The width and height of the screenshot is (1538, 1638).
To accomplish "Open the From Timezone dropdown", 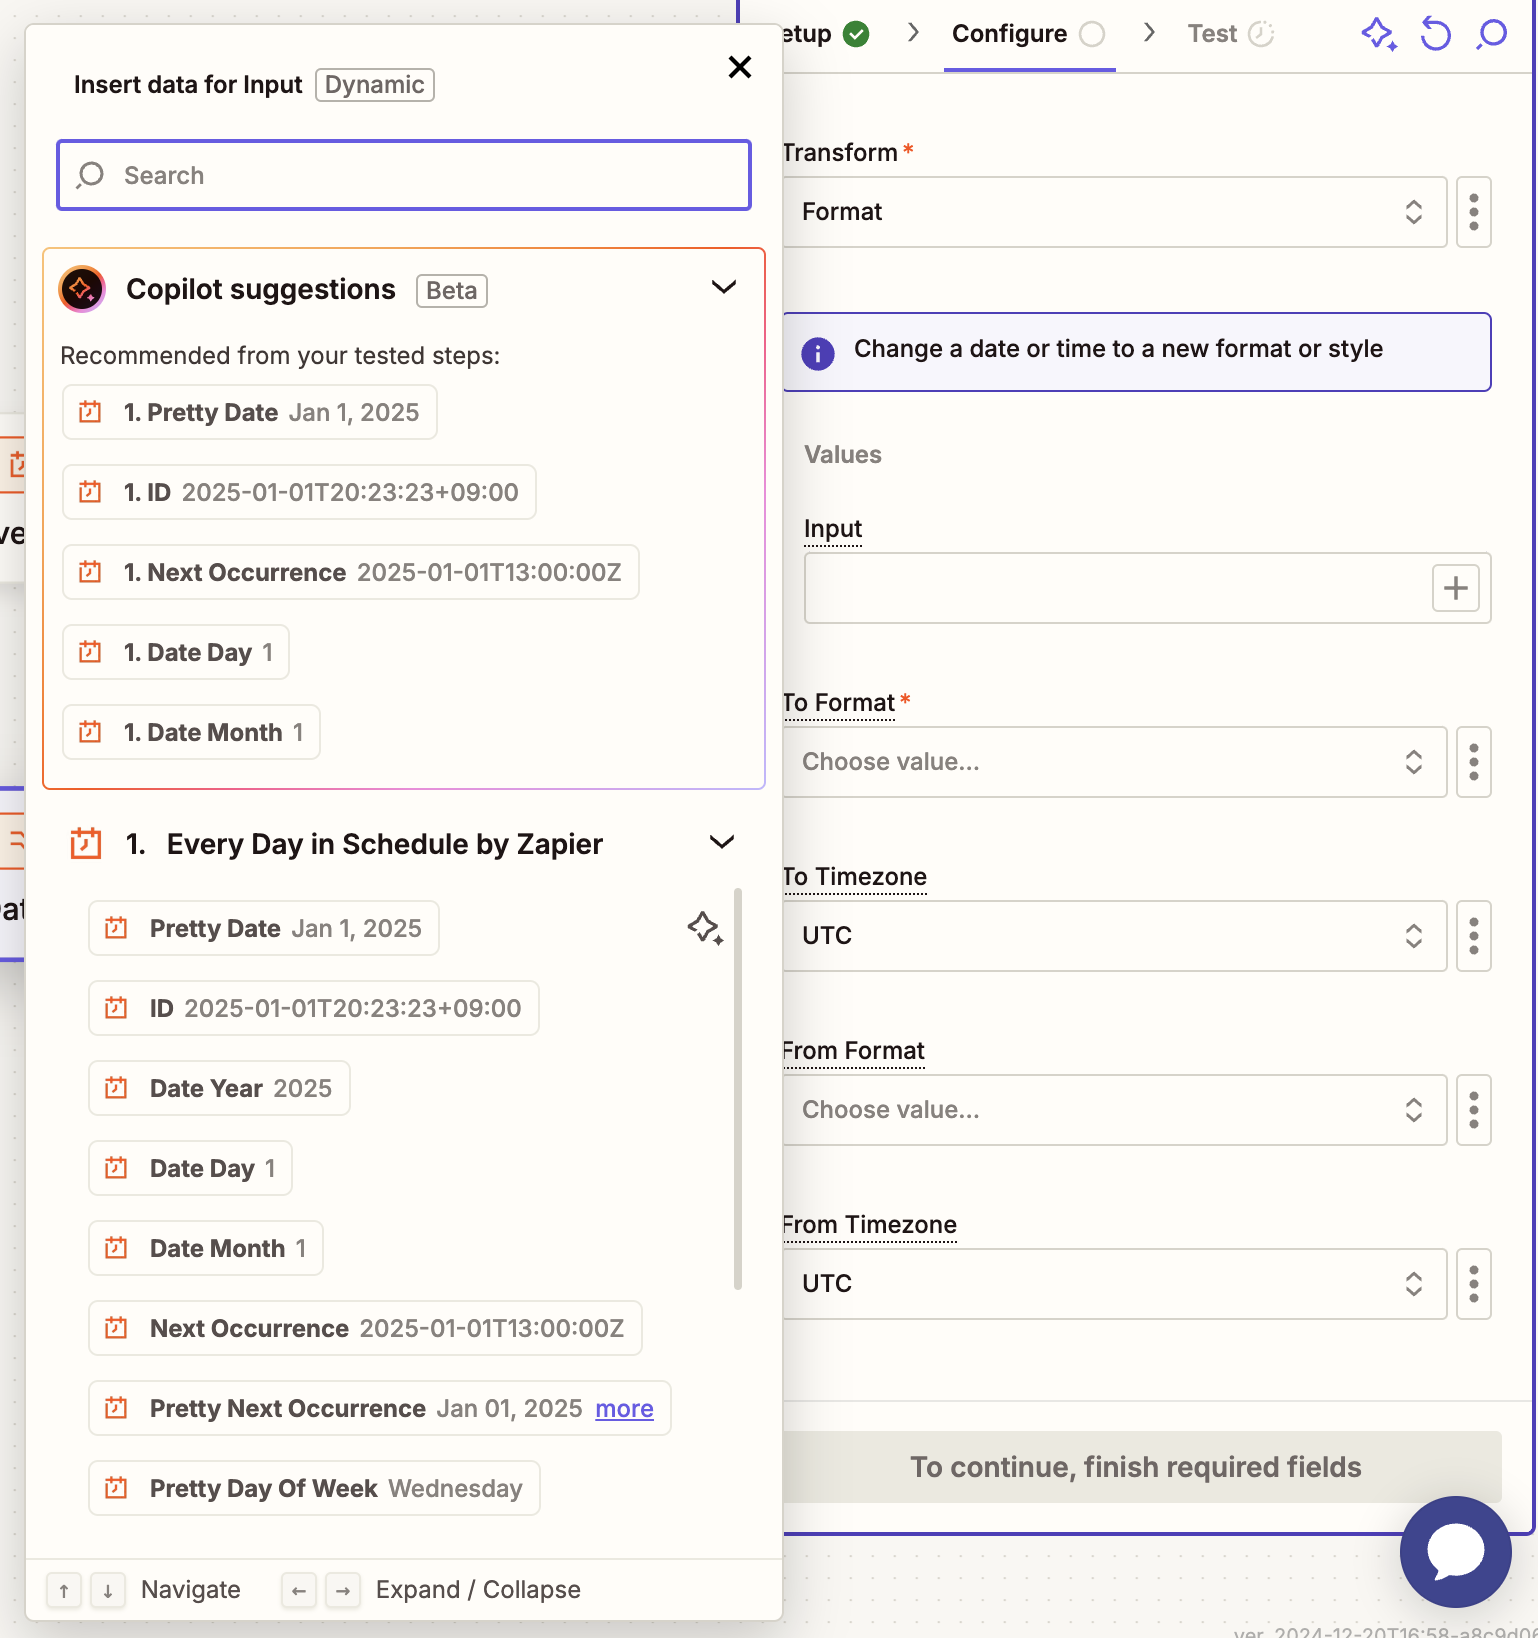I will pos(1114,1284).
